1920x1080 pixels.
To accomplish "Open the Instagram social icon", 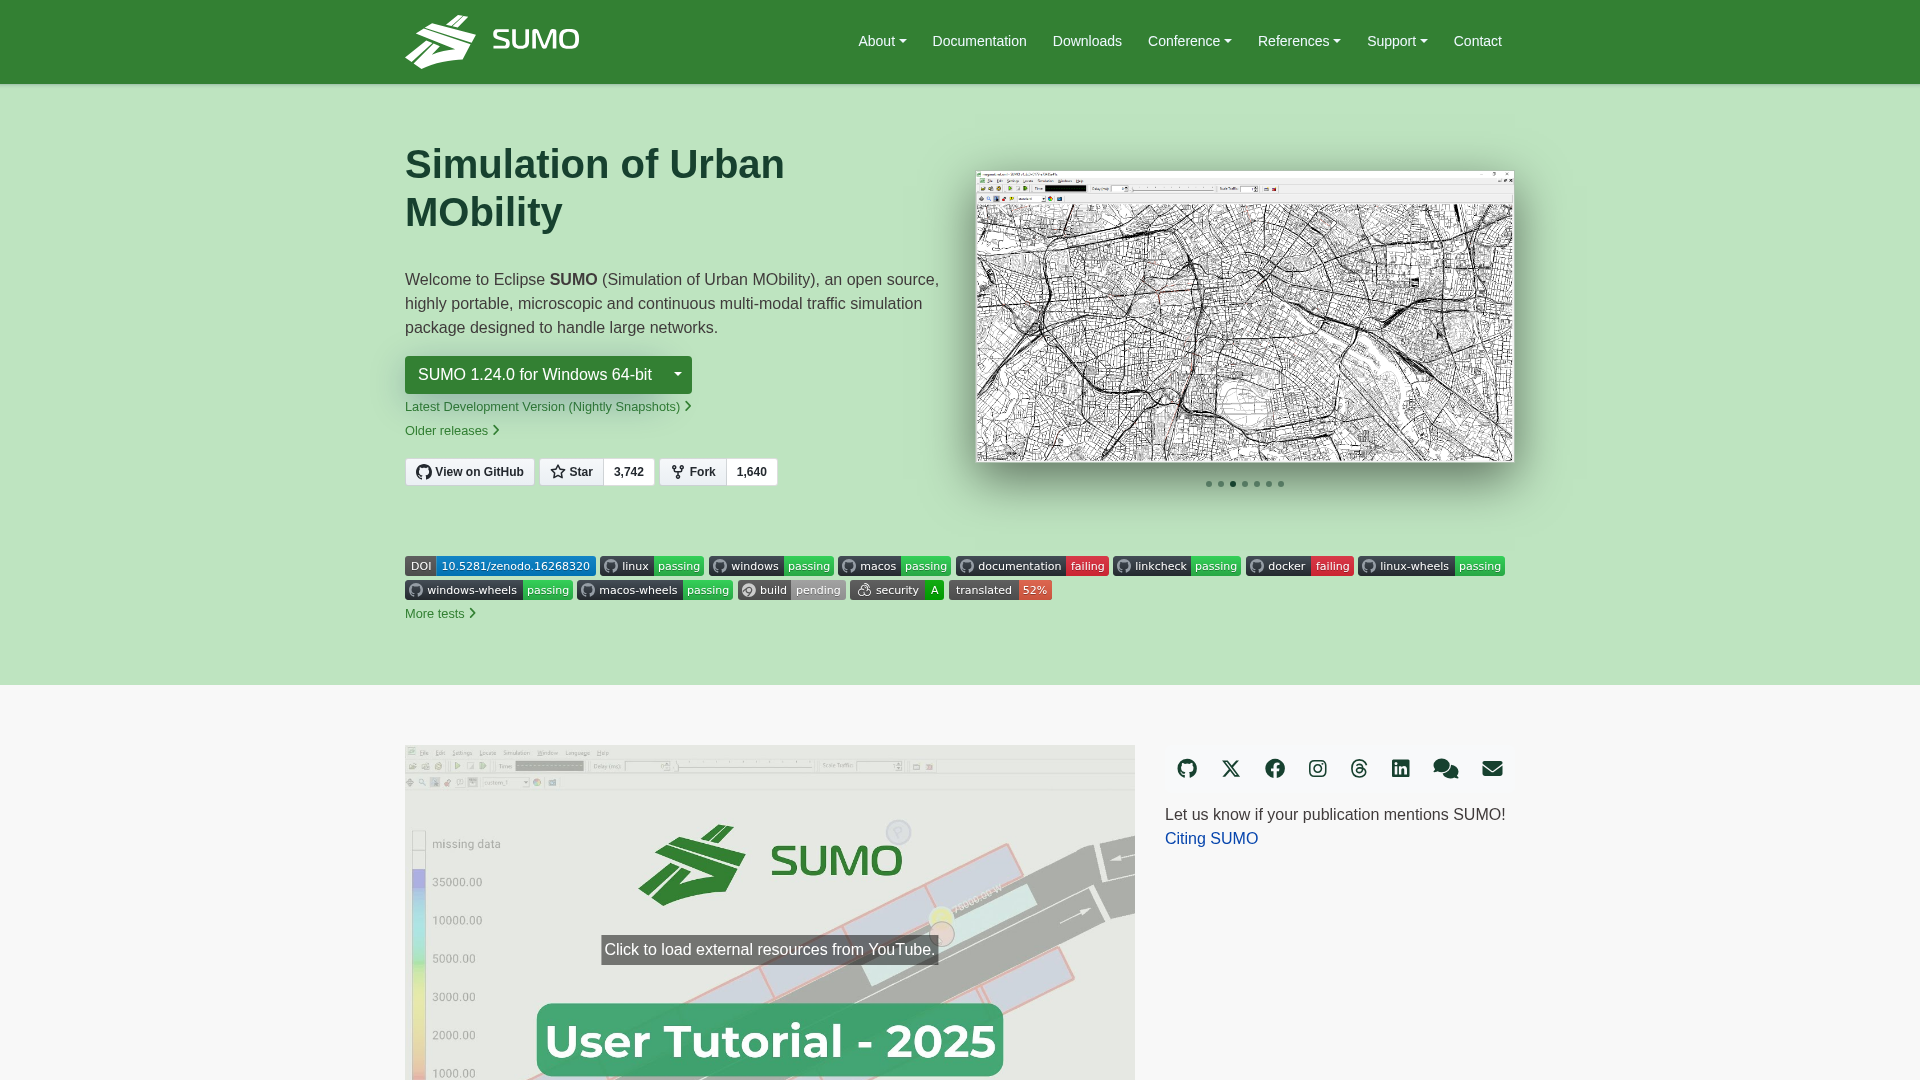I will (x=1318, y=768).
